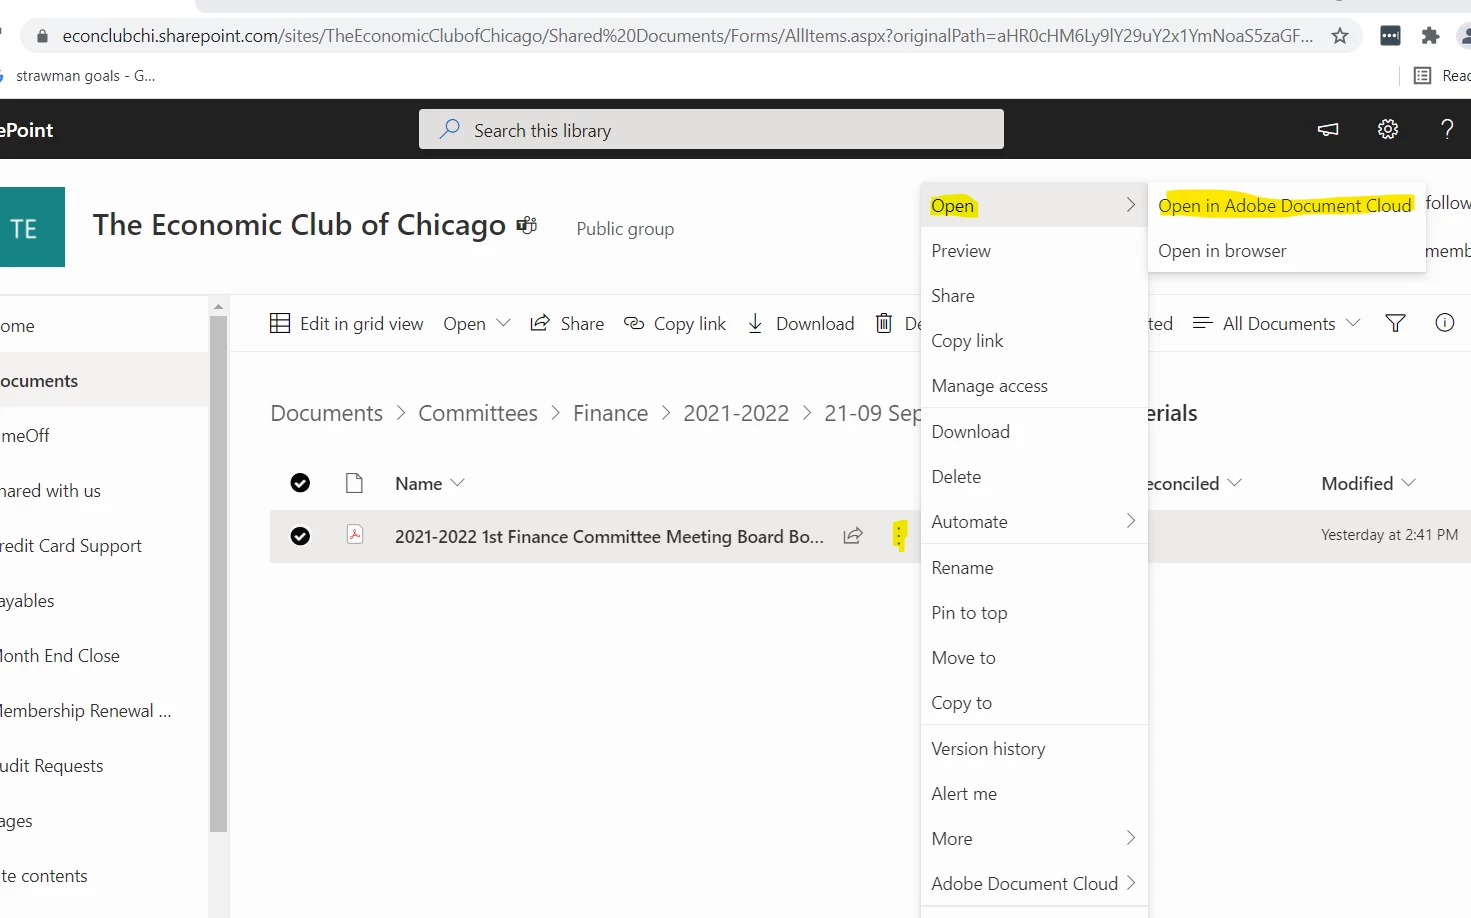Open The Economic Club of Chicago site title

coord(299,225)
